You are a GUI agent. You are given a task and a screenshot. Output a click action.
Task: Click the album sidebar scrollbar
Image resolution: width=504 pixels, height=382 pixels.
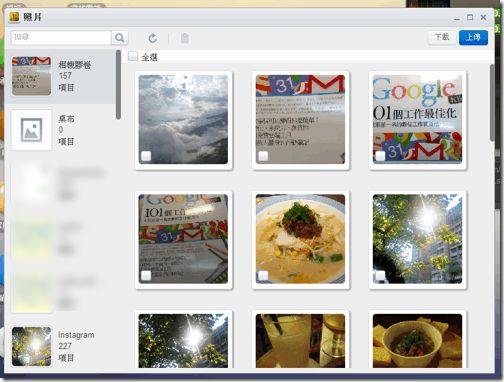pyautogui.click(x=118, y=84)
